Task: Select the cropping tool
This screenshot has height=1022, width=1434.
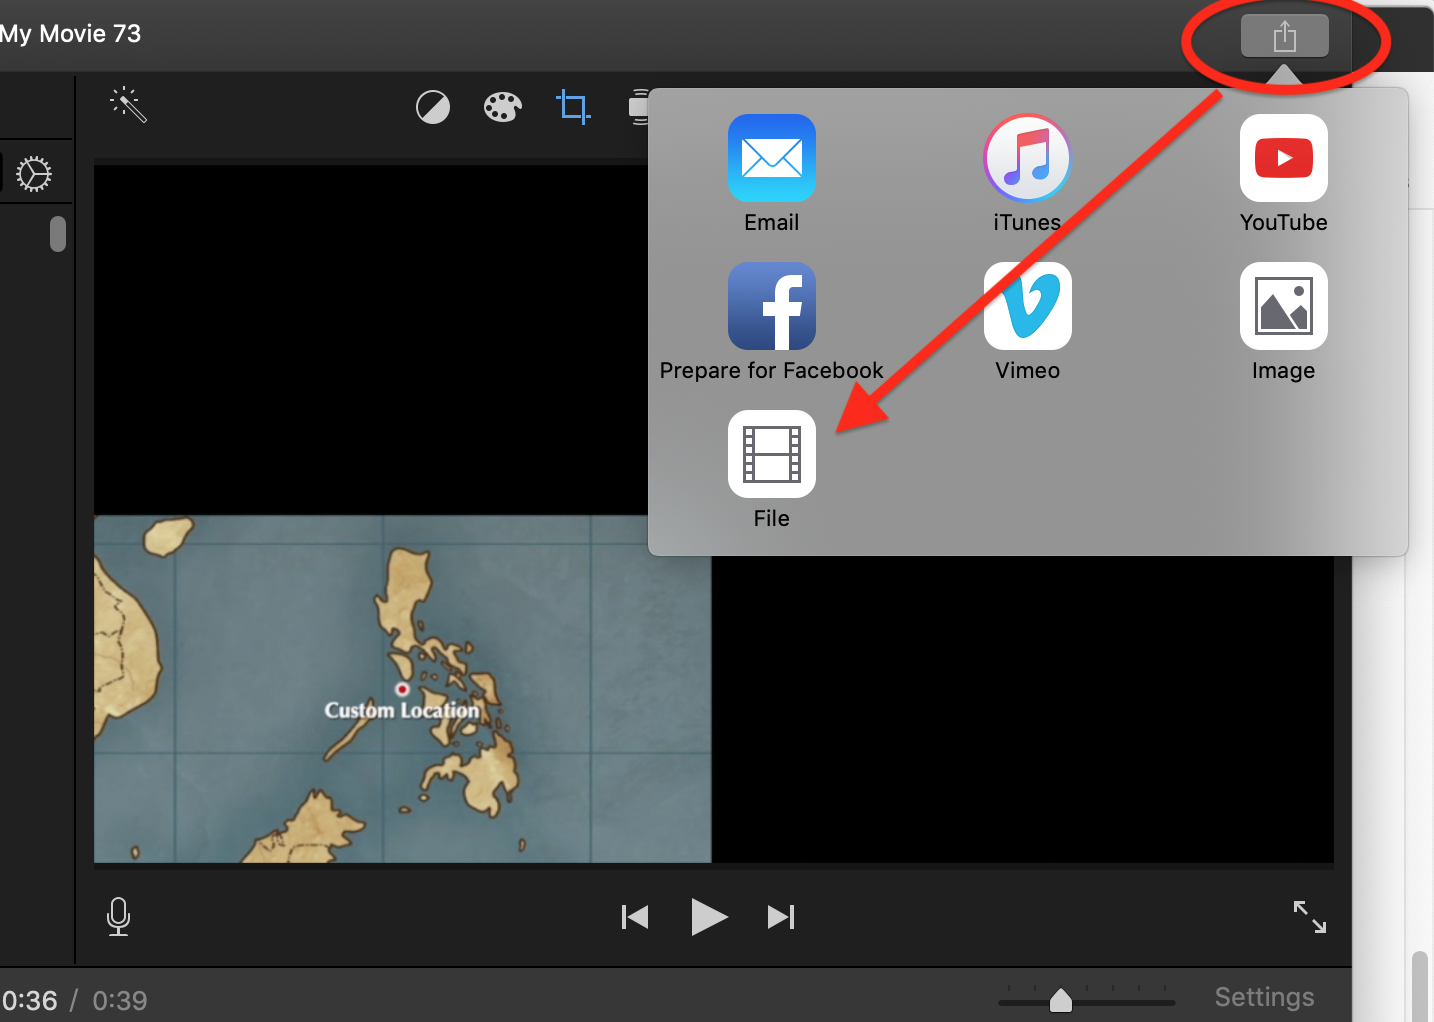Action: click(x=573, y=106)
